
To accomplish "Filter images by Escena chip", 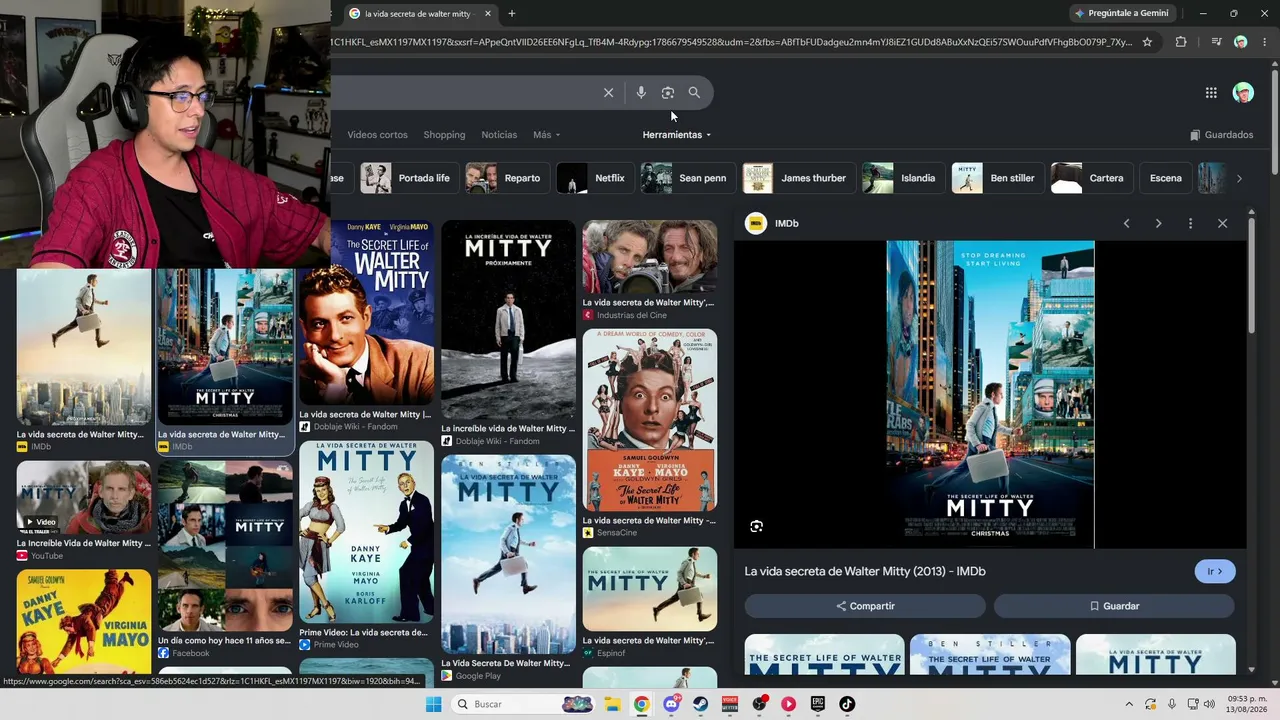I will [1166, 178].
